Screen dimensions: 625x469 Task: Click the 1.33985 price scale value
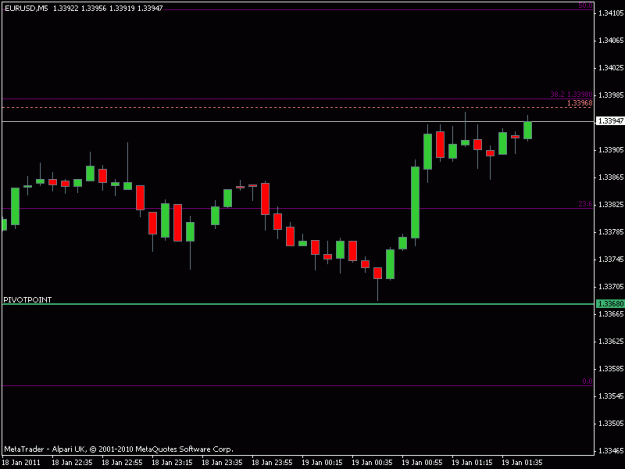pos(611,95)
